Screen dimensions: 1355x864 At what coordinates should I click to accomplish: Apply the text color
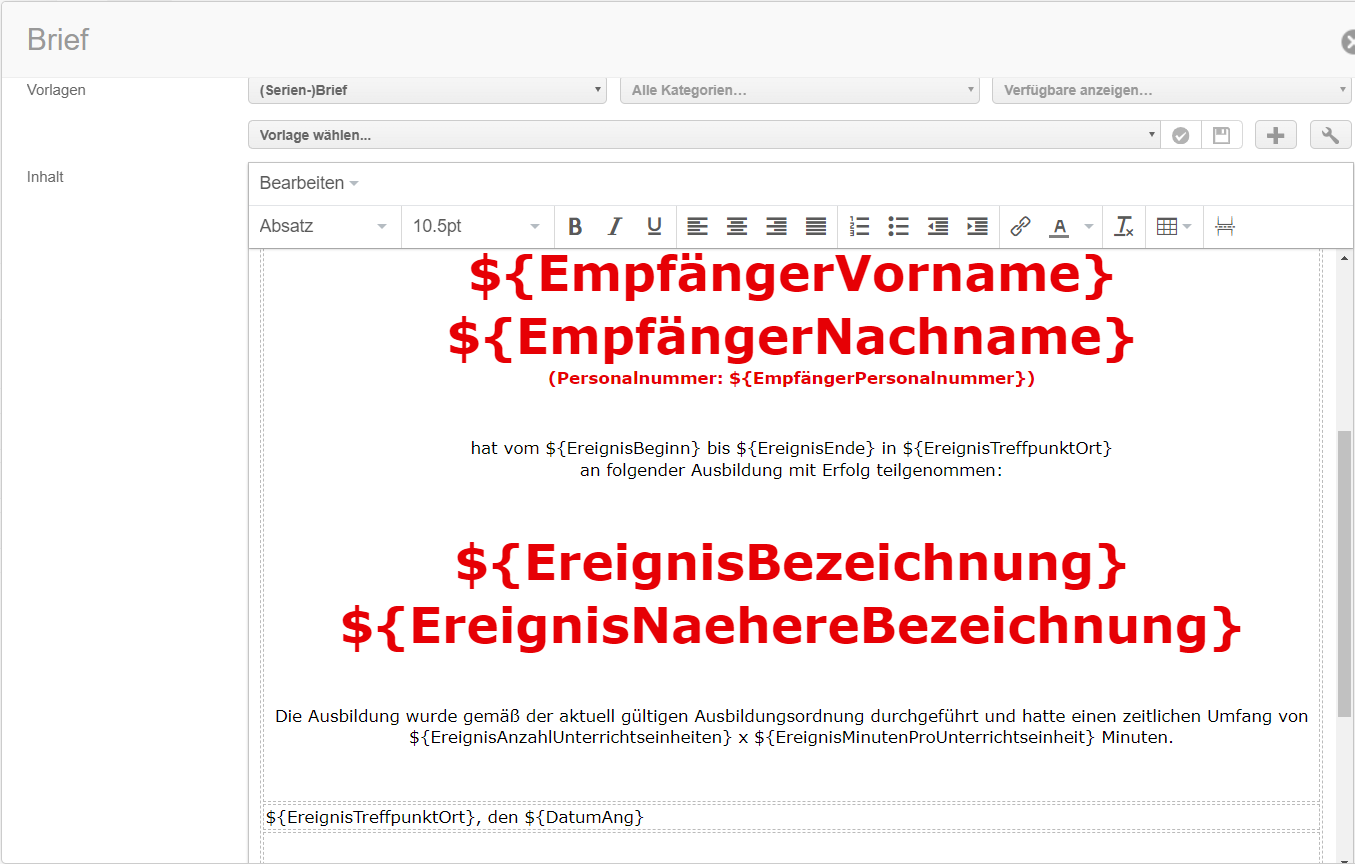click(1059, 227)
